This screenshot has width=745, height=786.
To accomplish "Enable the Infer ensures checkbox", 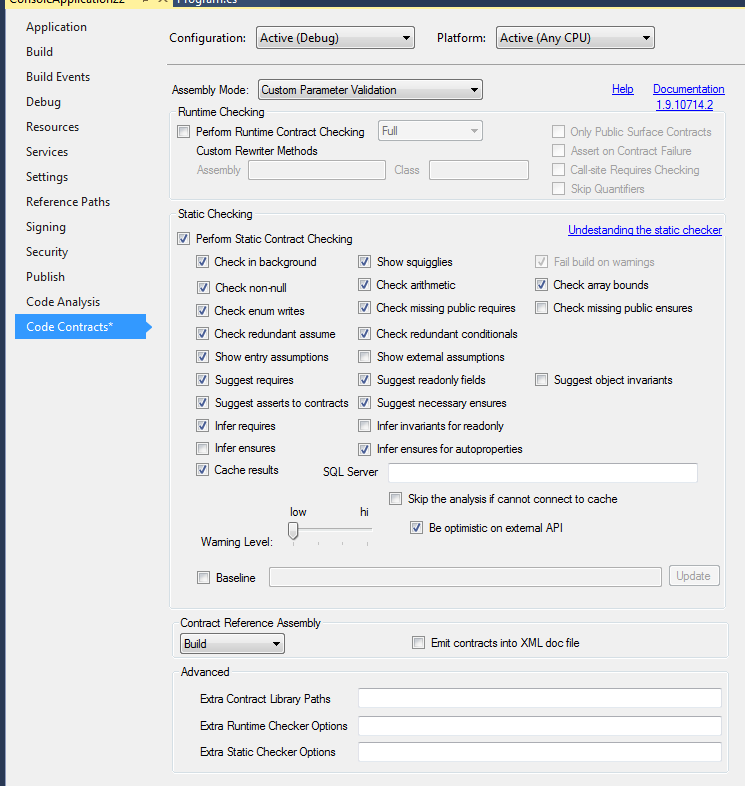I will pos(203,449).
